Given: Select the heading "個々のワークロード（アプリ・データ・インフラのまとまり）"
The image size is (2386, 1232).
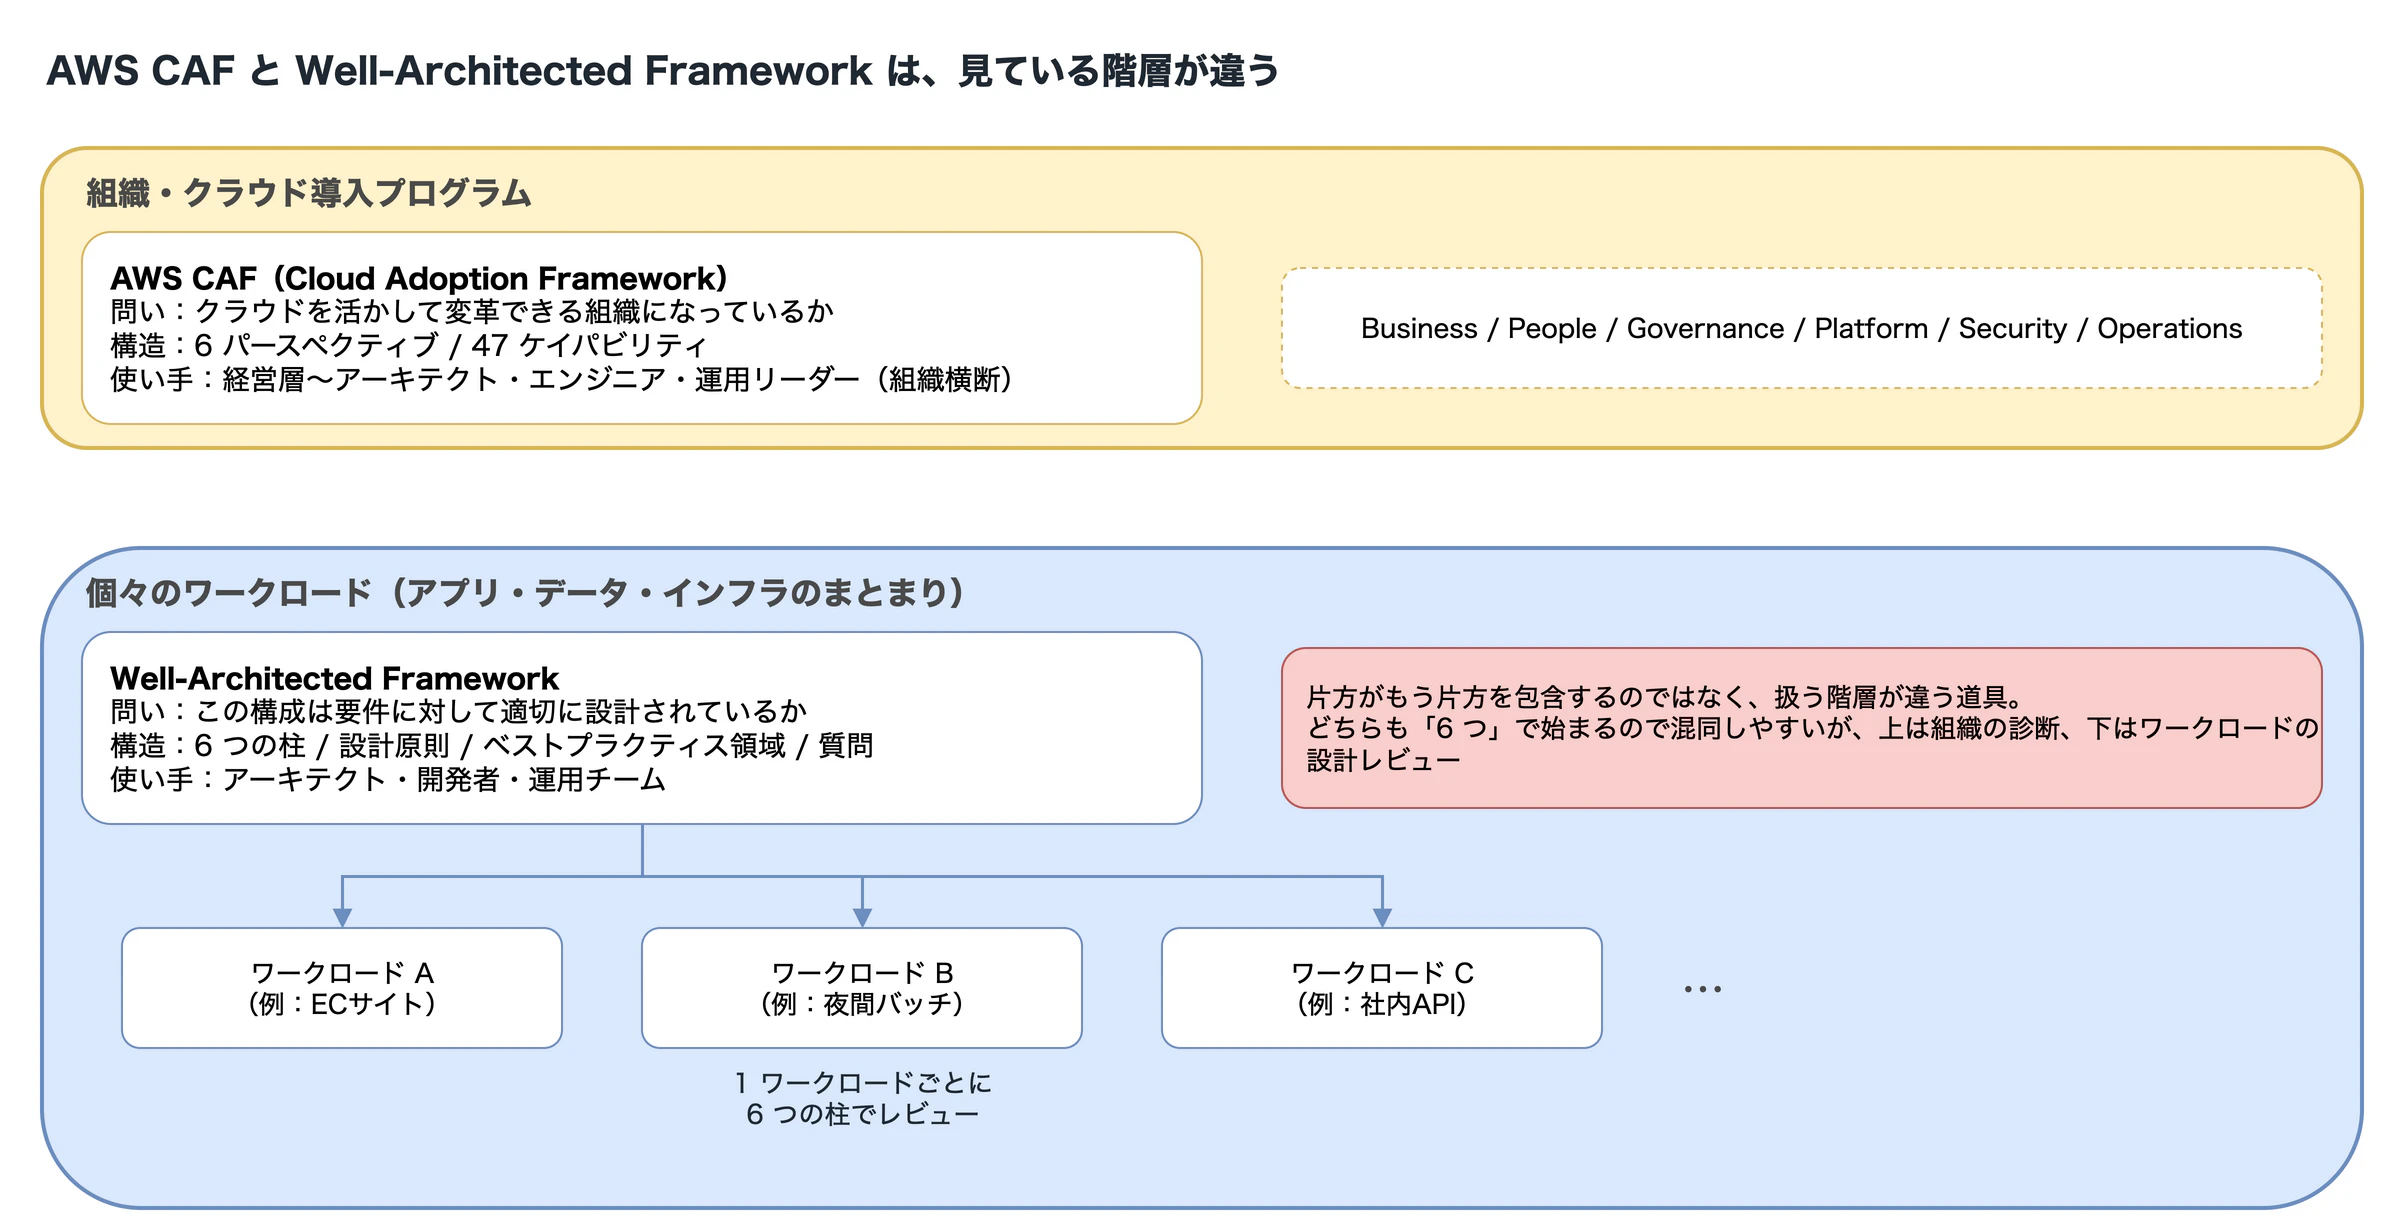Looking at the screenshot, I should tap(525, 593).
